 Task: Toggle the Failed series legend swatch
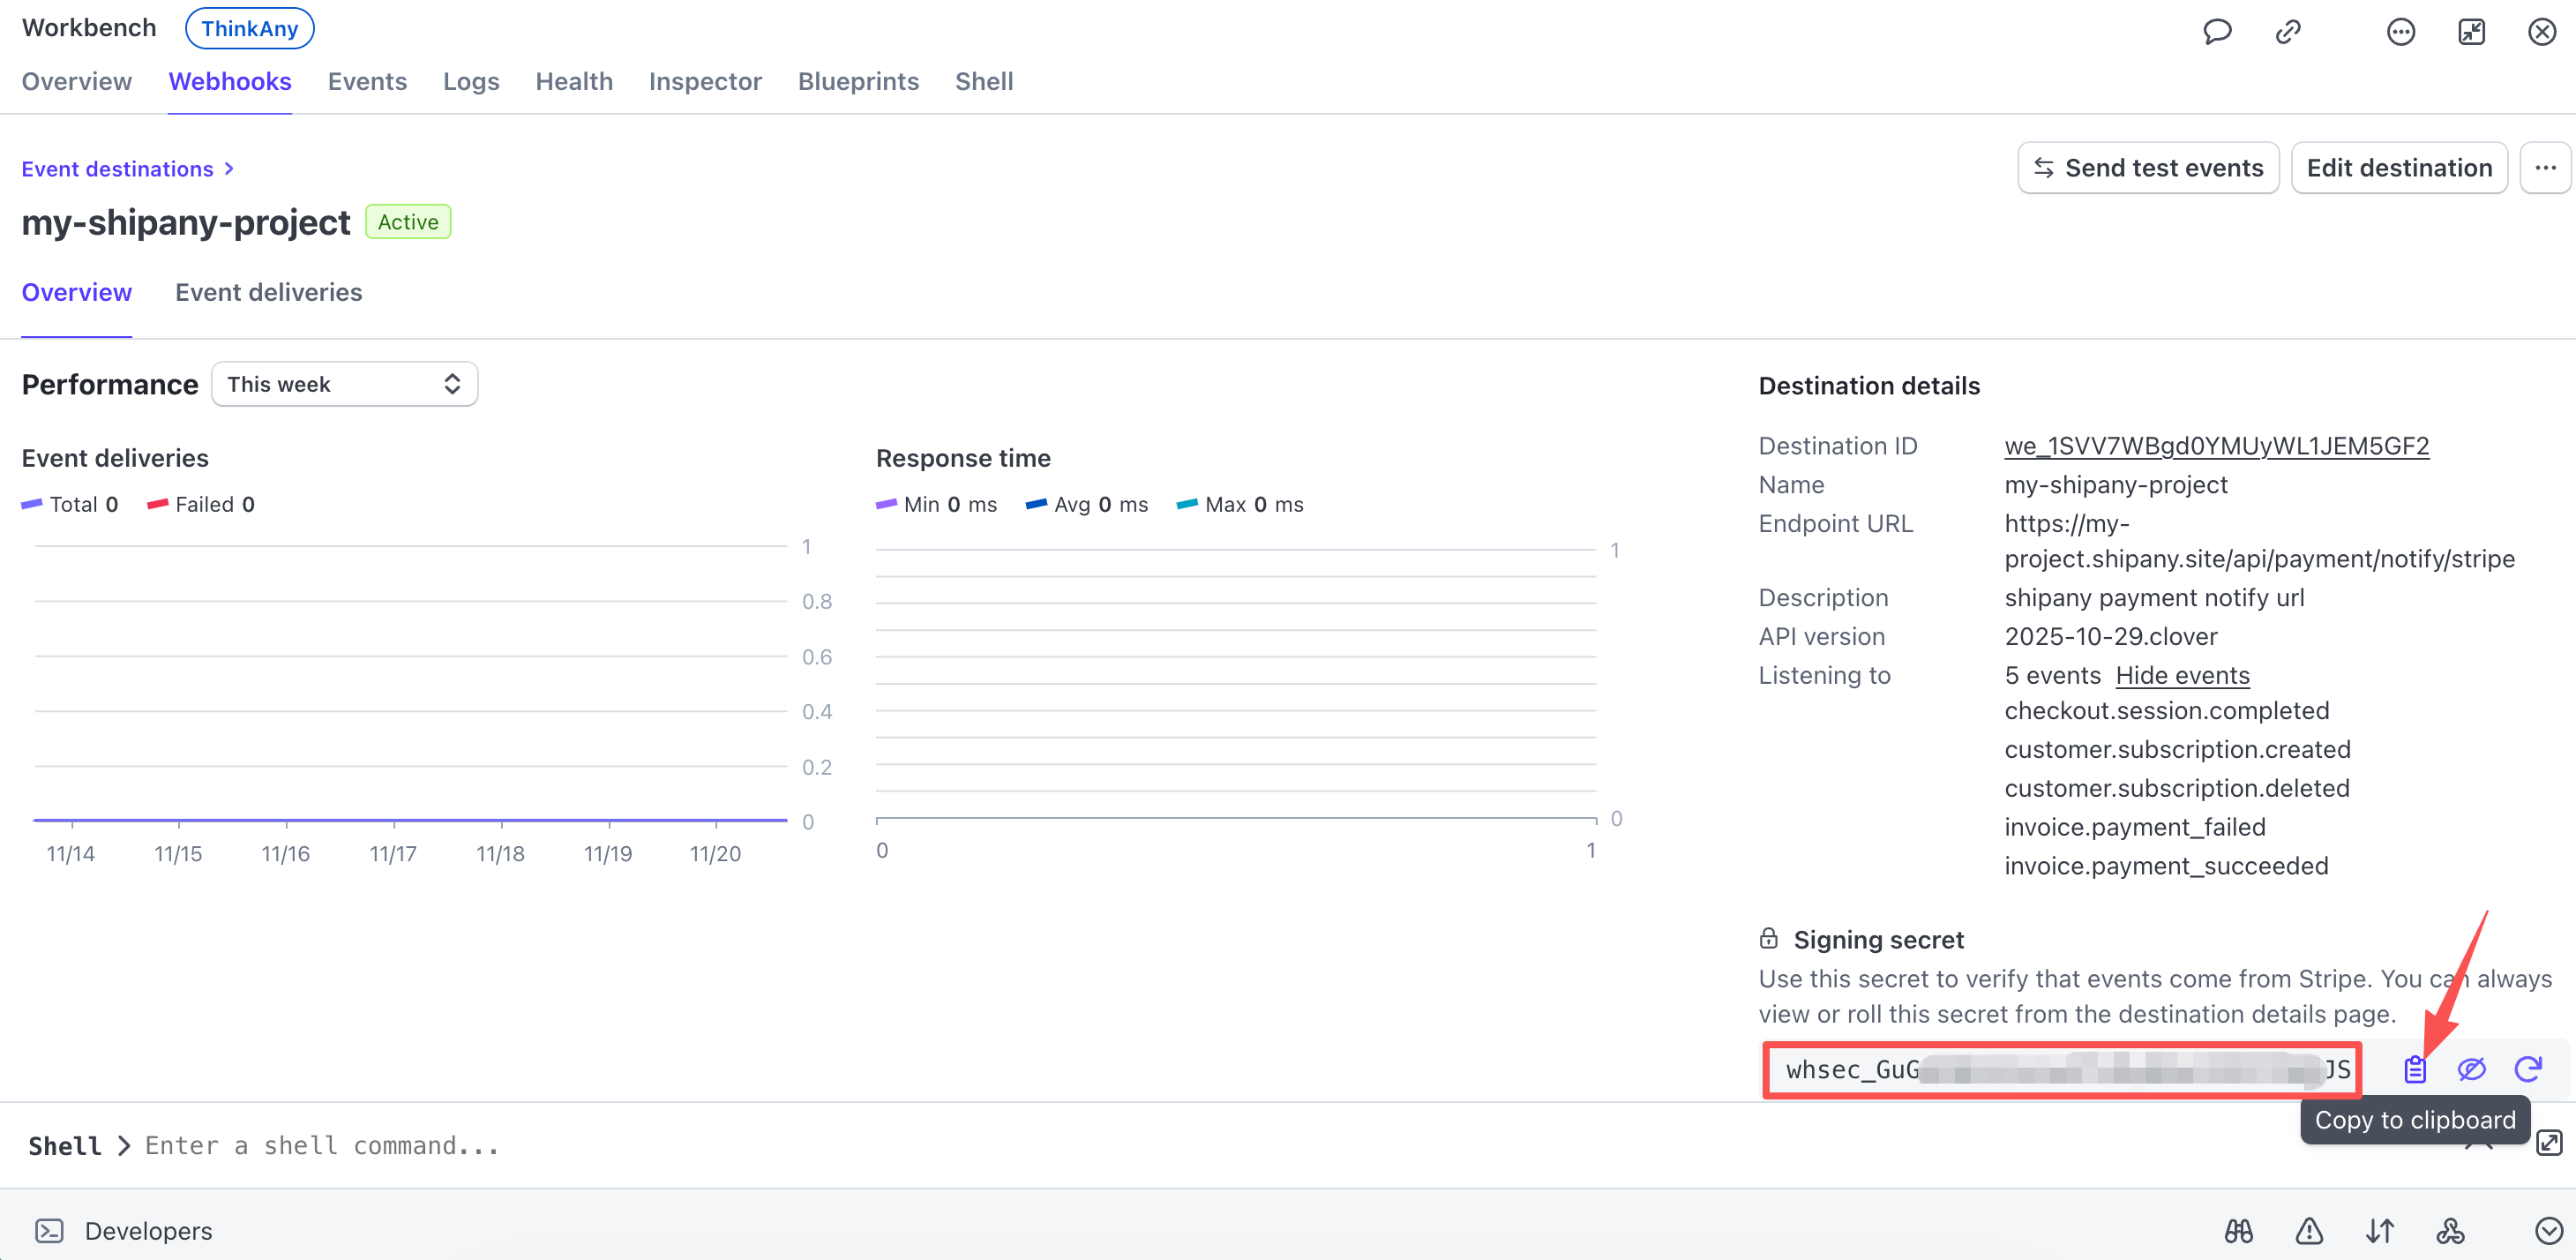[x=157, y=504]
